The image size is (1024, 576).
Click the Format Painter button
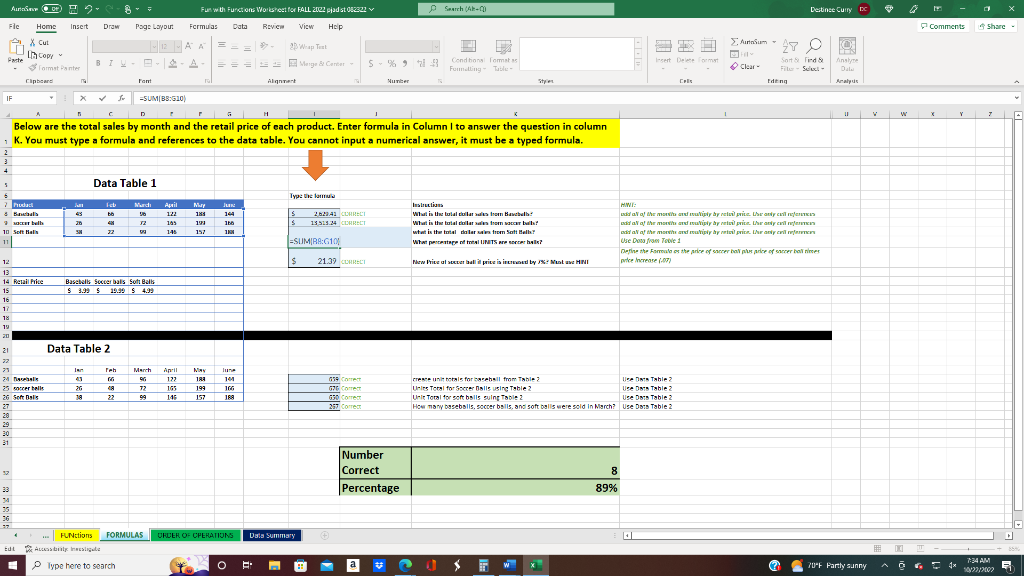[x=54, y=68]
